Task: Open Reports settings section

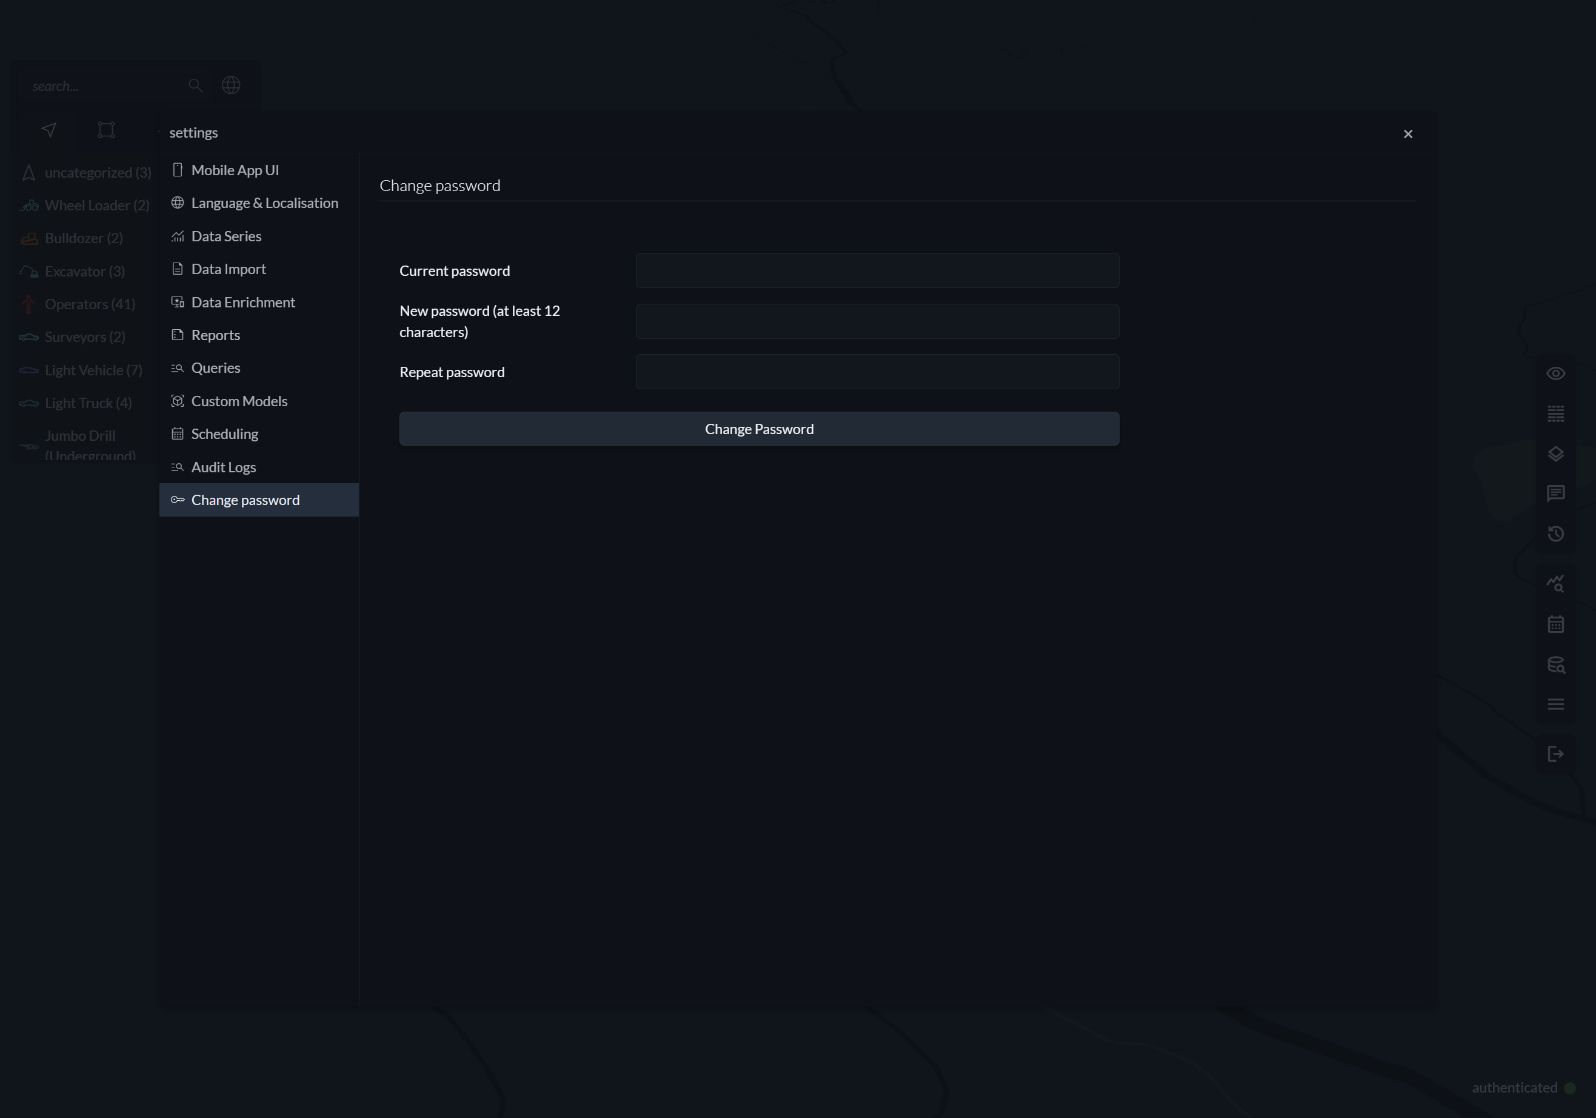Action: point(259,335)
